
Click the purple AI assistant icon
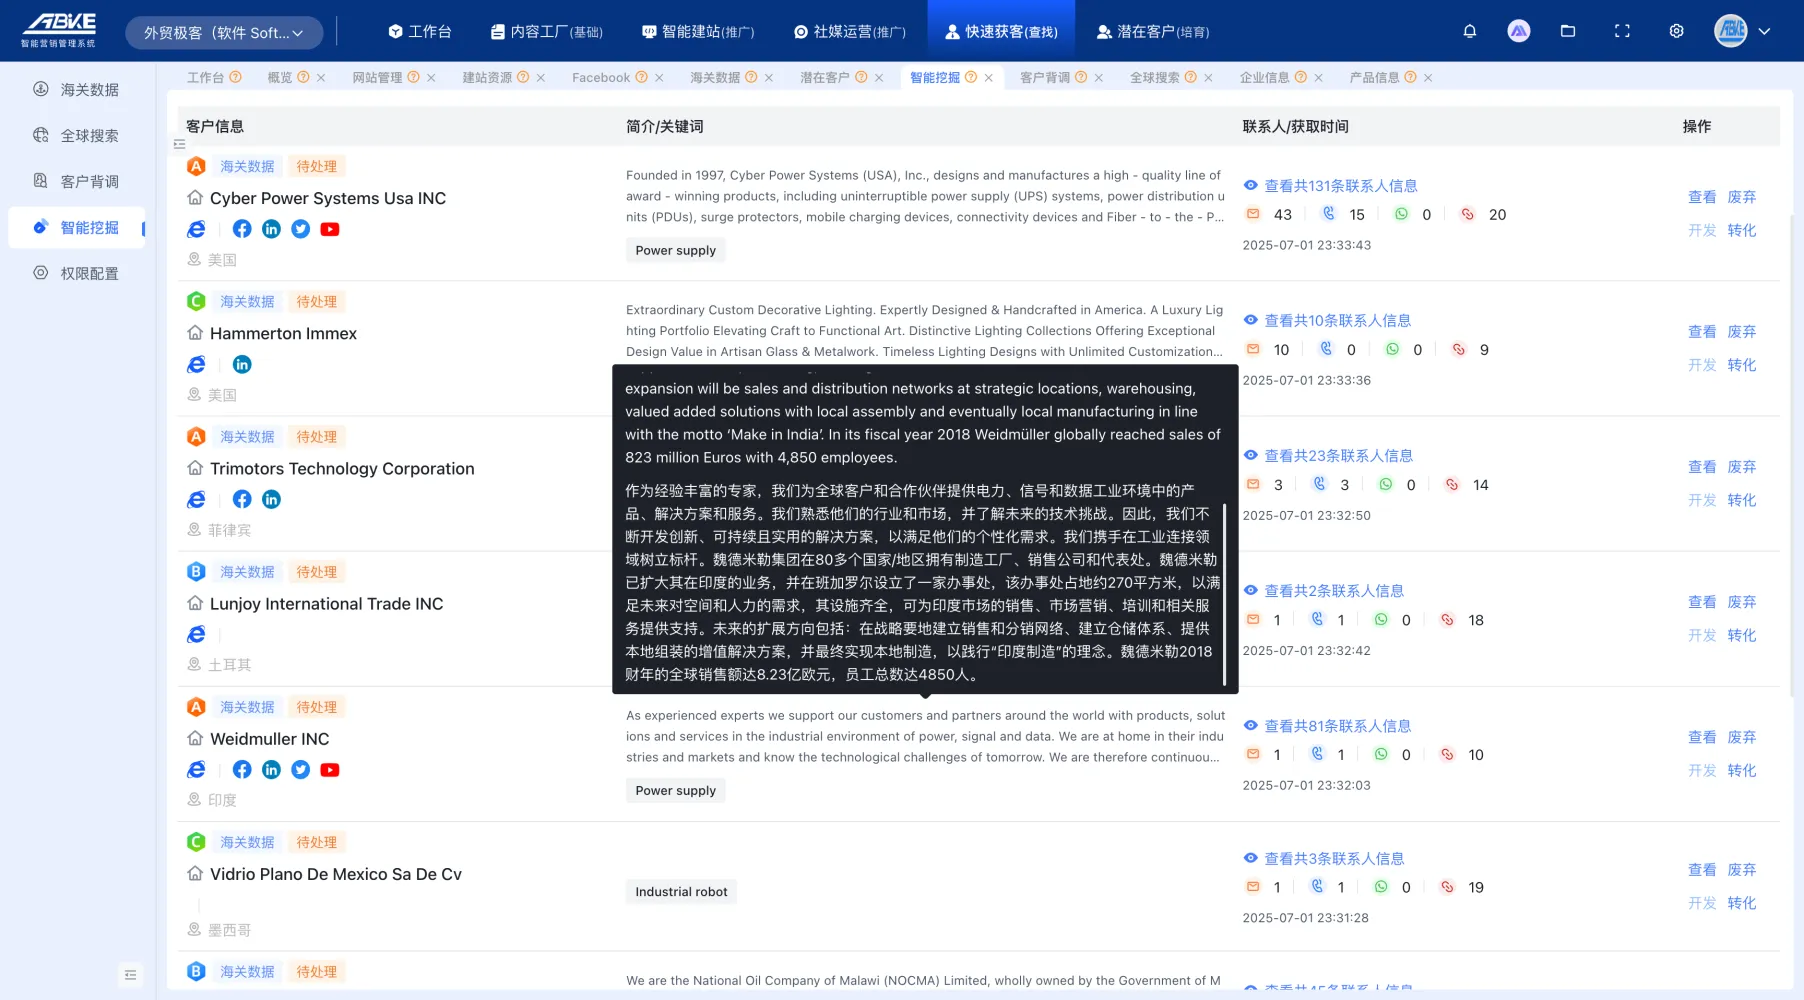tap(1519, 31)
